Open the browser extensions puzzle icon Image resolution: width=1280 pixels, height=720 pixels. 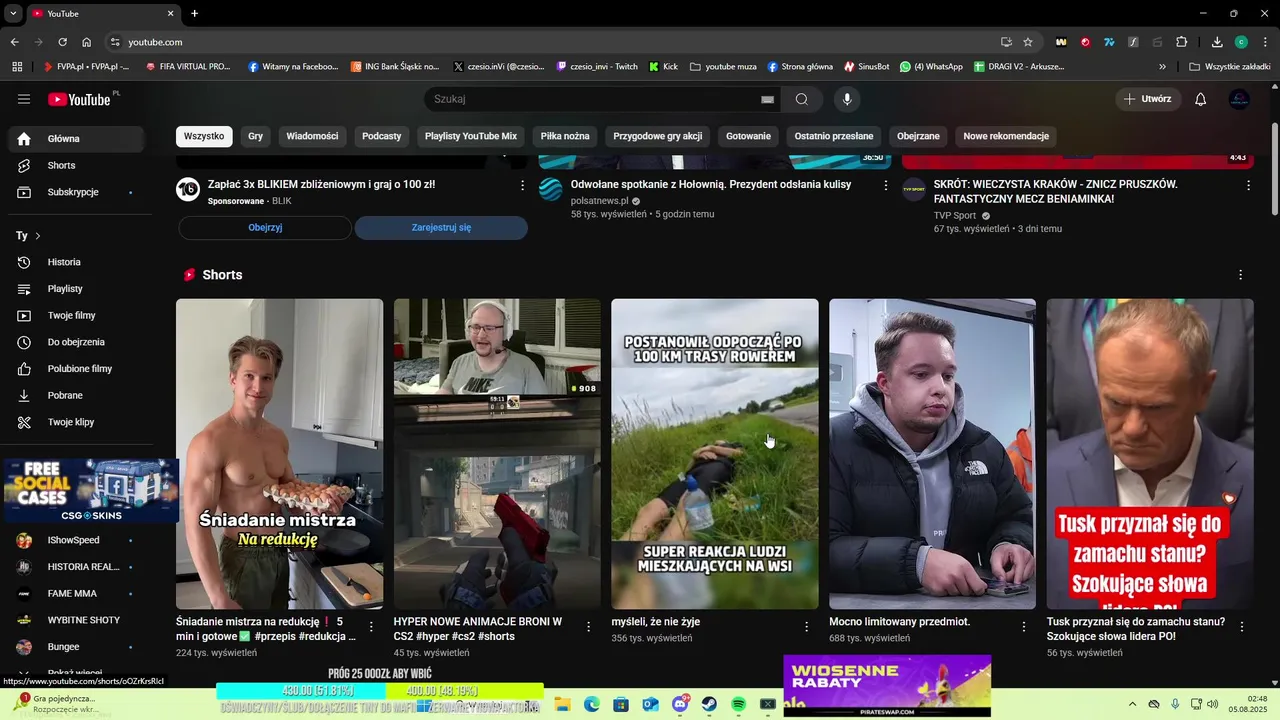(1182, 42)
